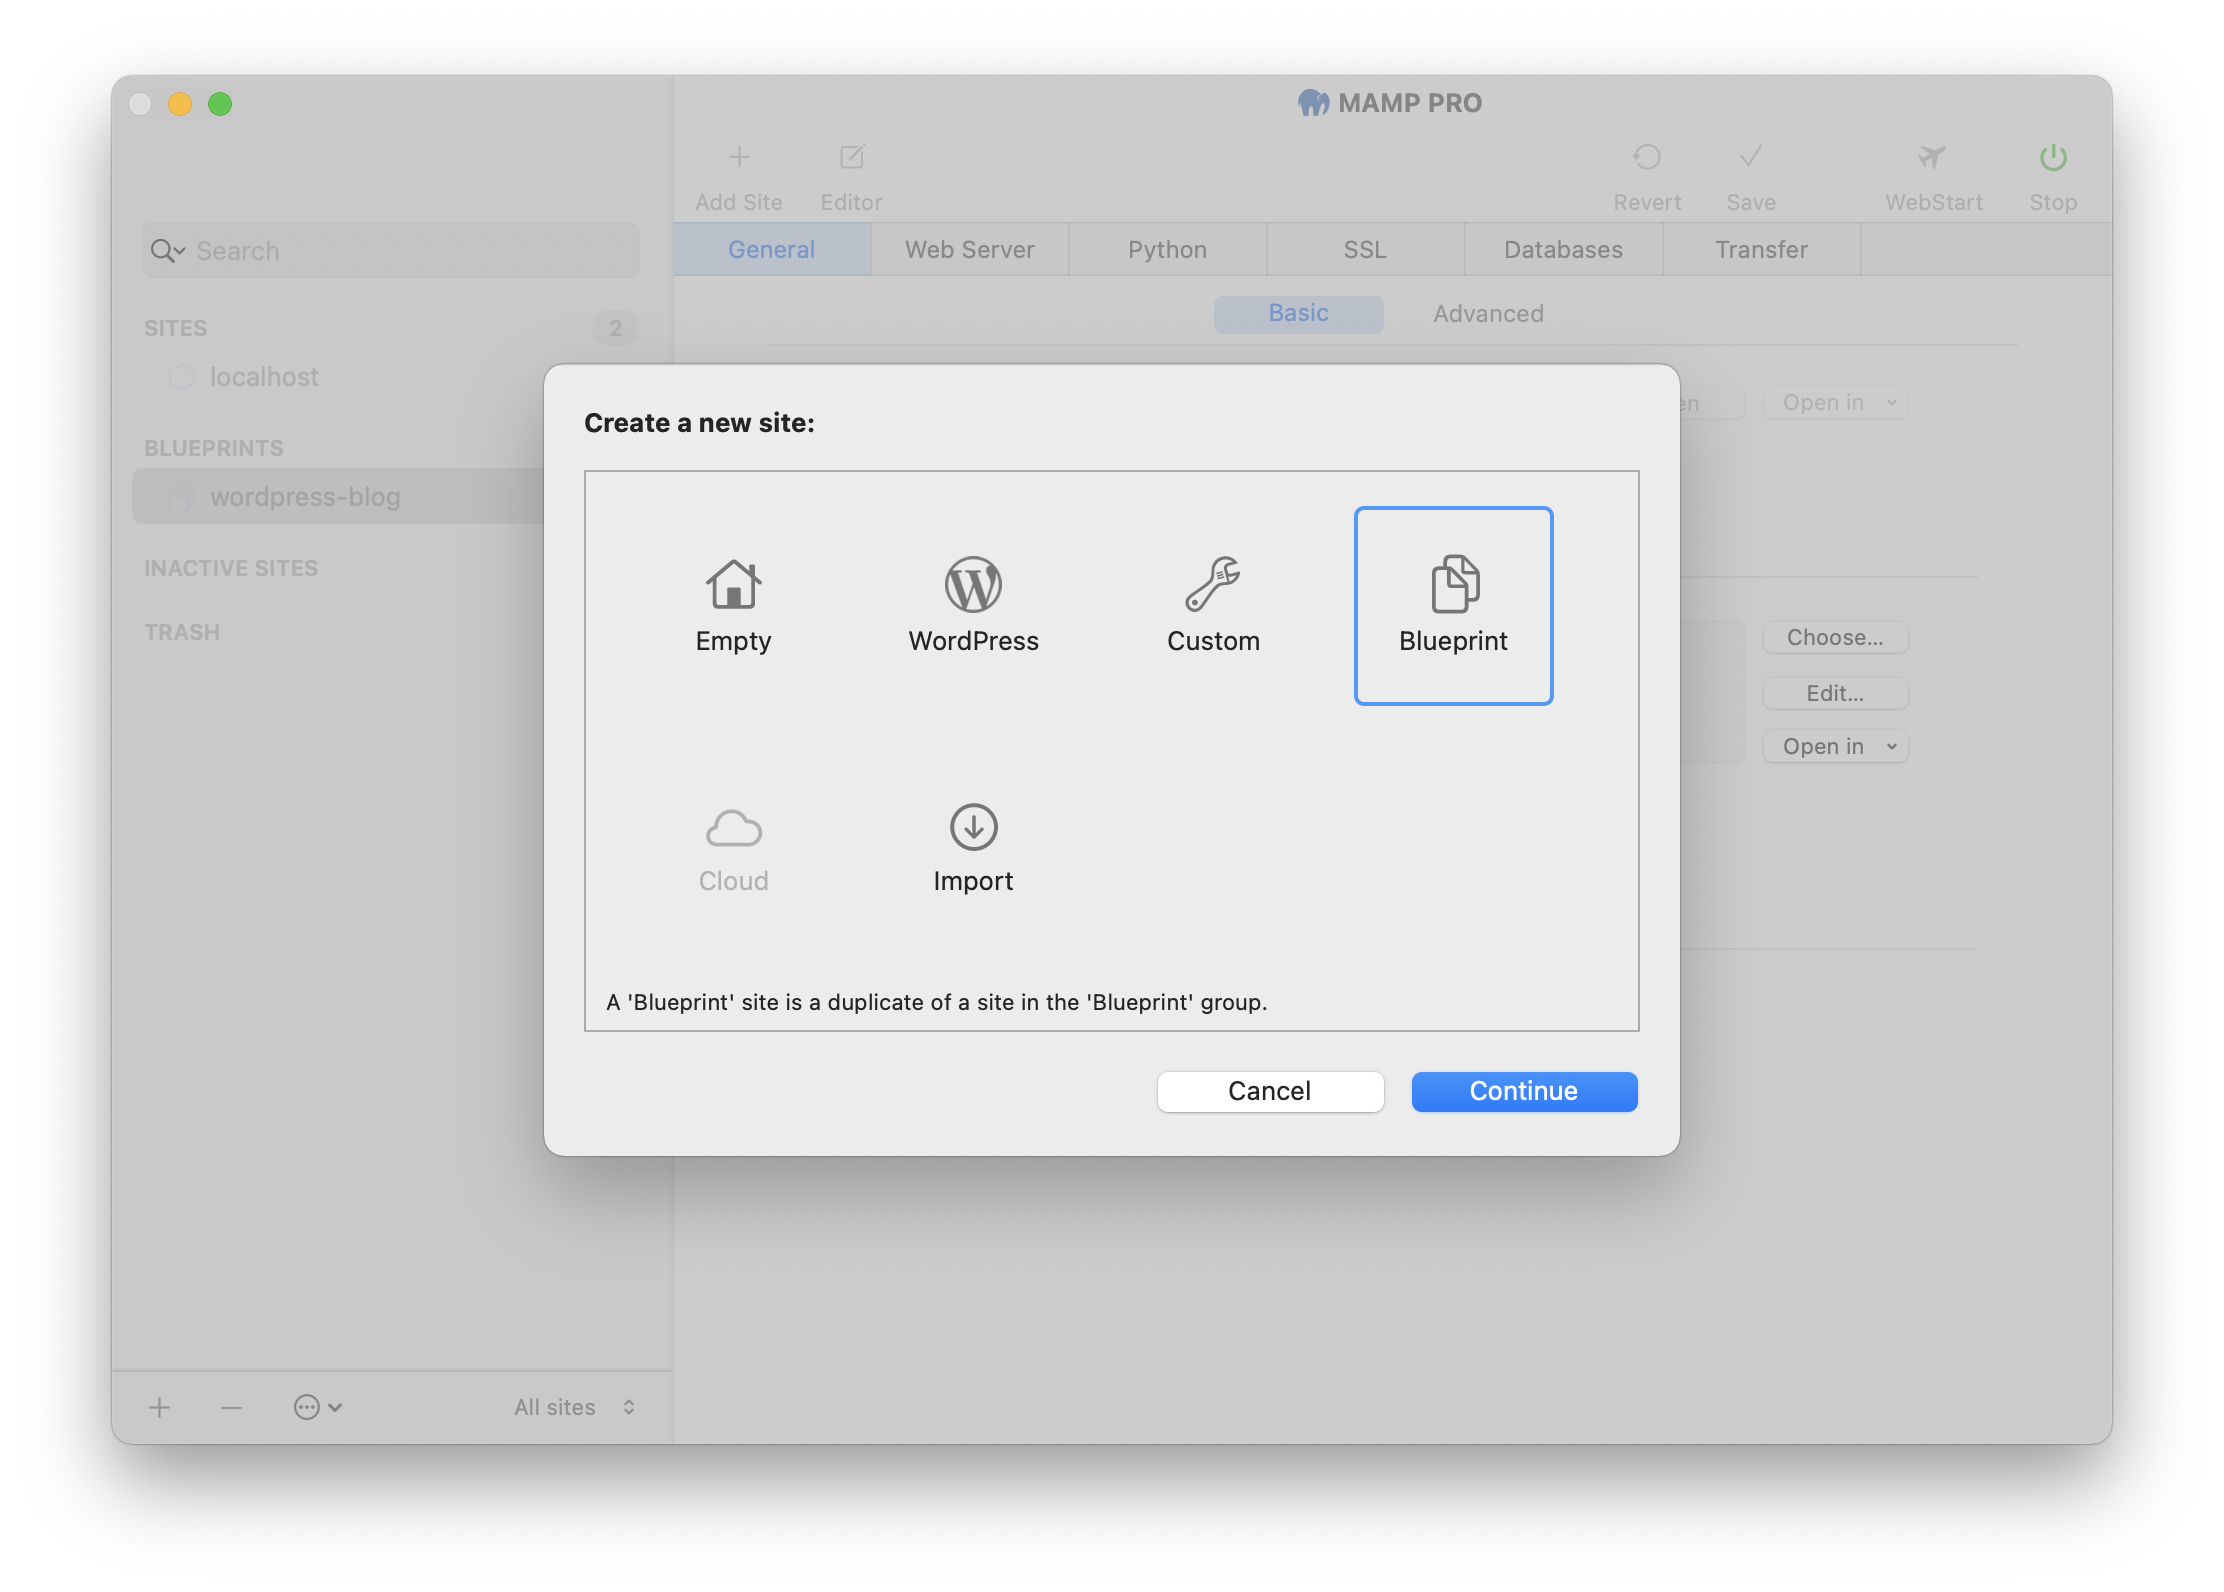Click the Stop power icon
The image size is (2224, 1592).
[x=2053, y=157]
